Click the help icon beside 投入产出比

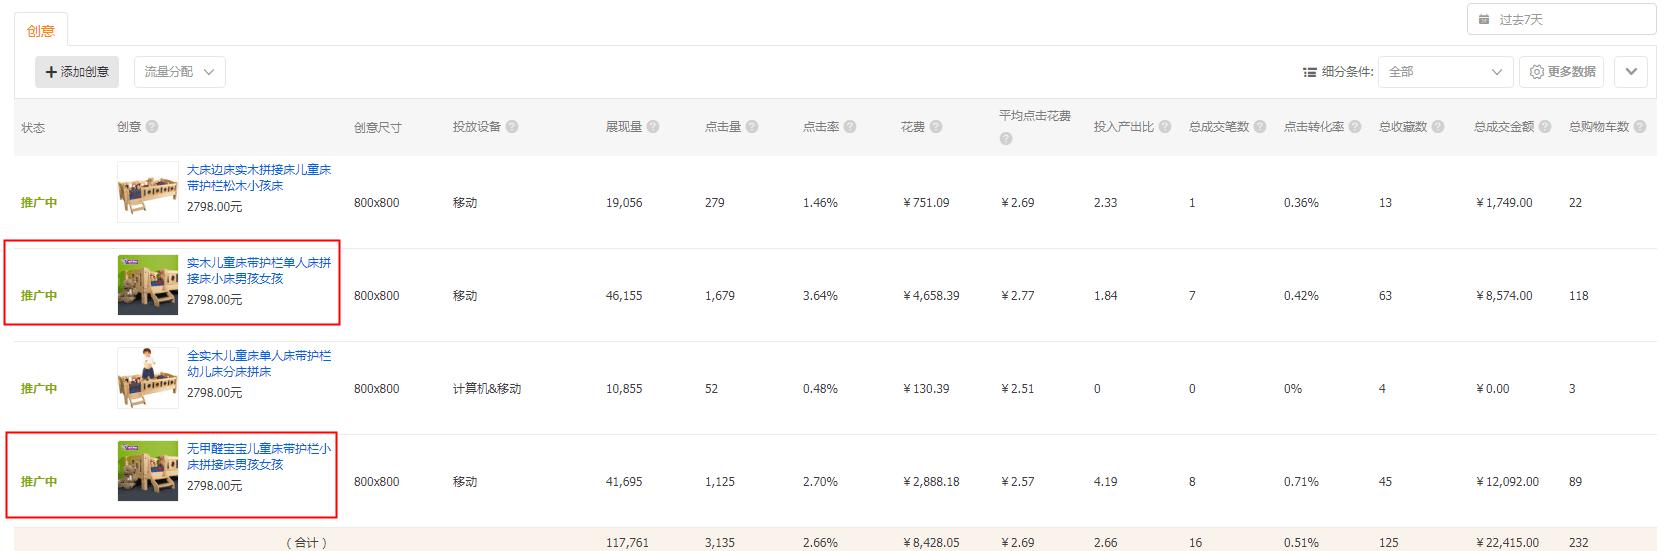pos(1165,127)
